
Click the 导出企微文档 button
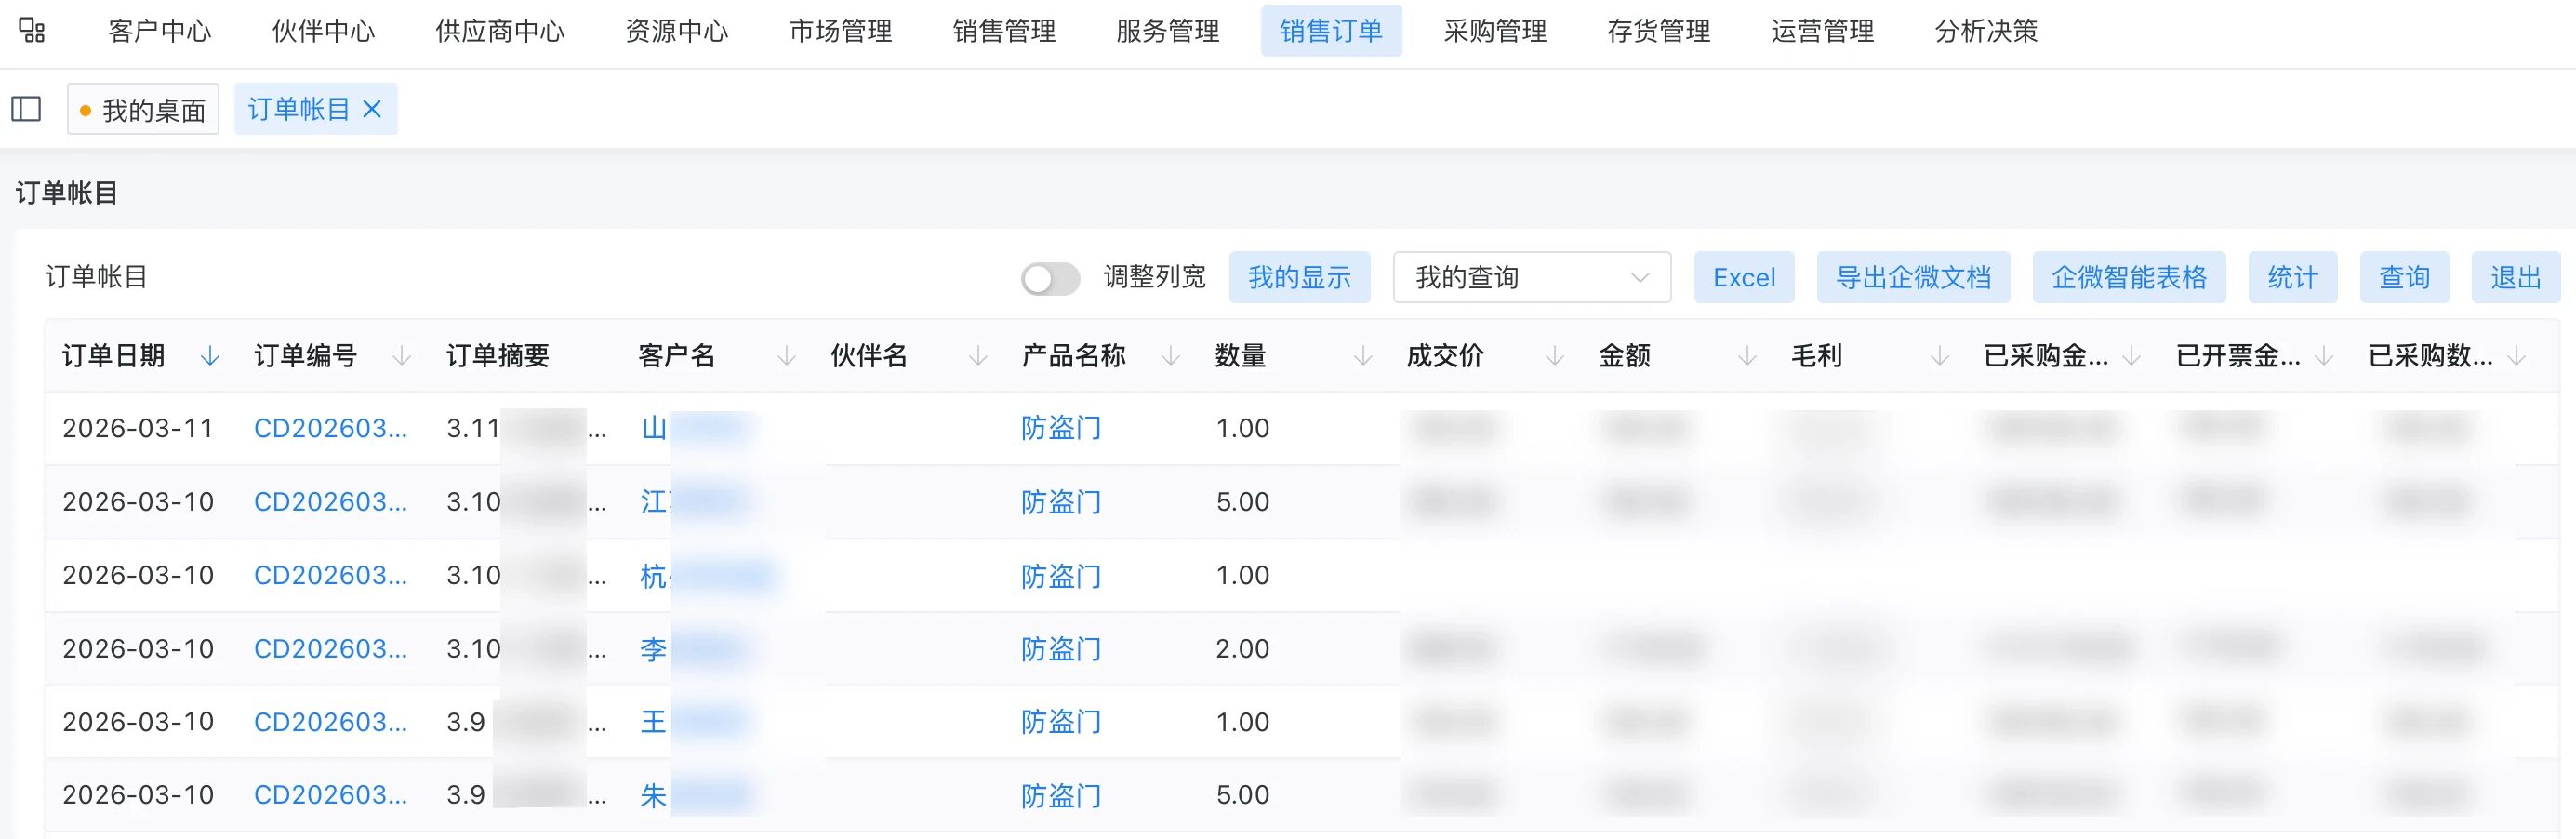coord(1912,278)
